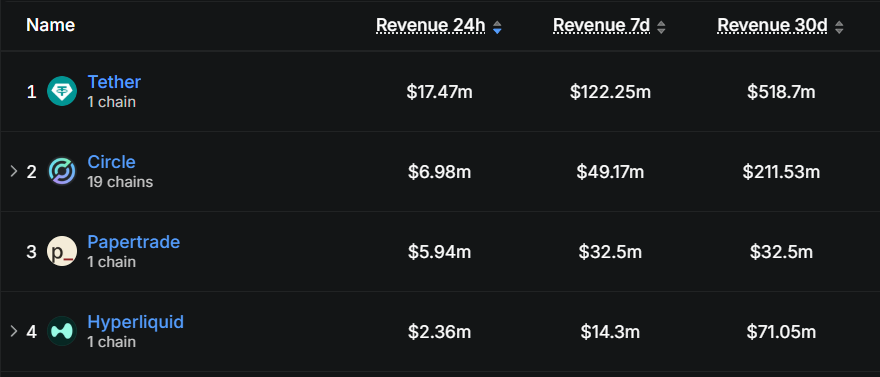Click '1 chain' under Papertrade
880x377 pixels.
[112, 262]
